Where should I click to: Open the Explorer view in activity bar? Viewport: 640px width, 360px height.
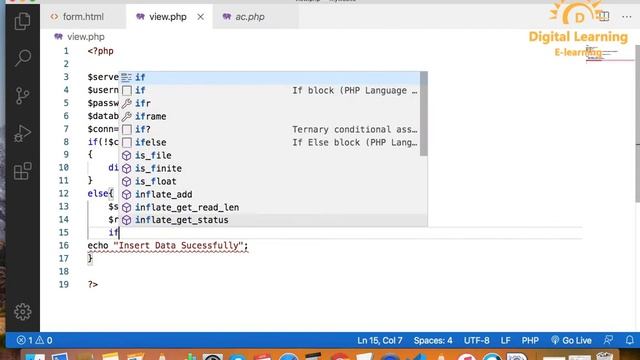click(22, 21)
